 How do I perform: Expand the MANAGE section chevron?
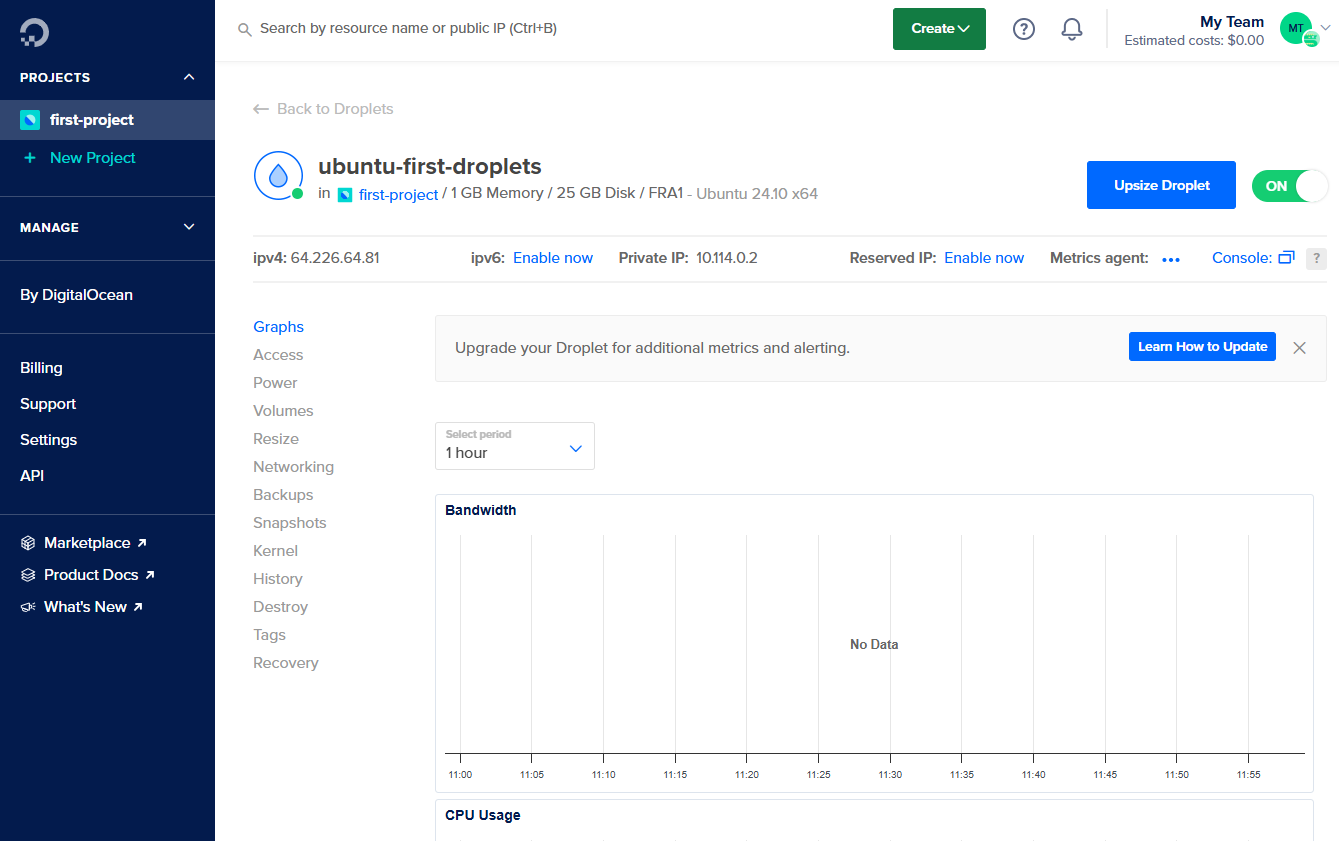pyautogui.click(x=189, y=227)
